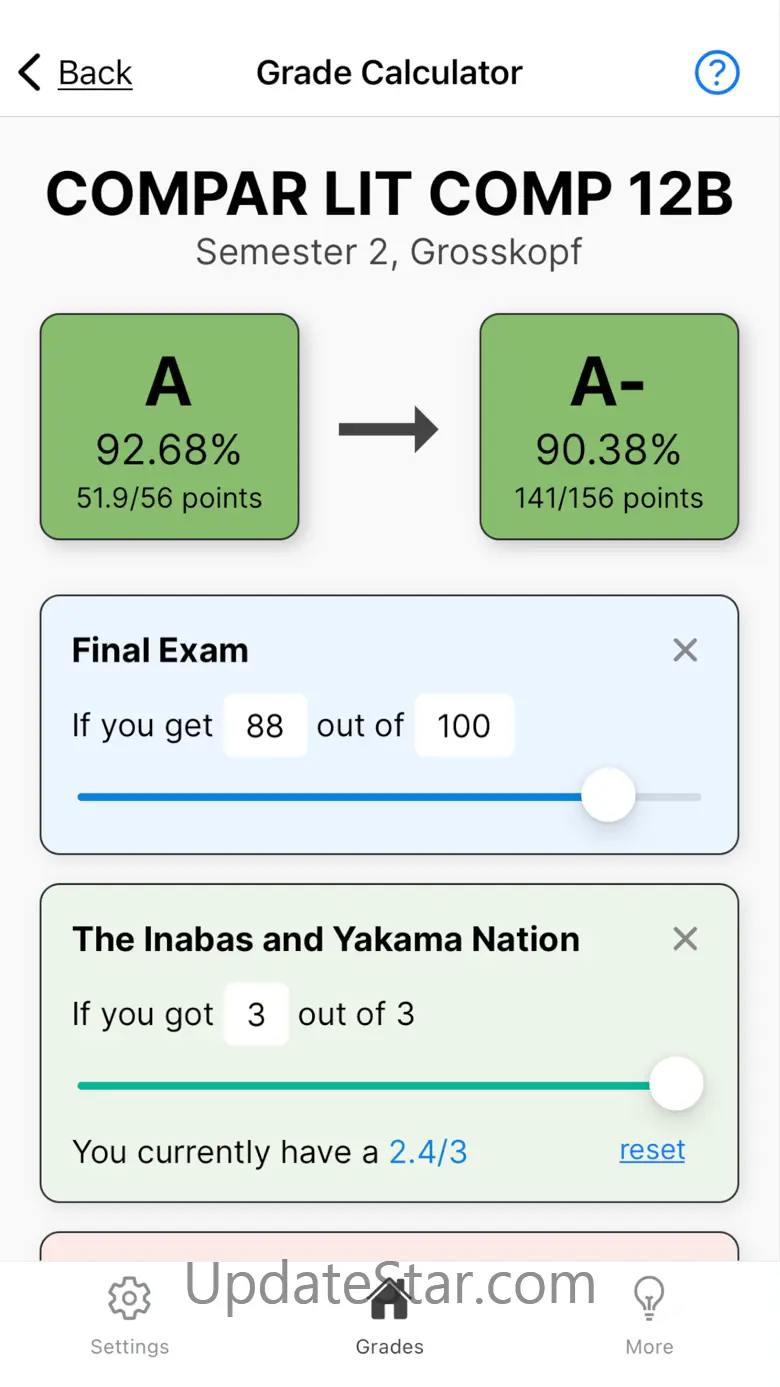780x1387 pixels.
Task: Remove the Final Exam card
Action: (x=685, y=651)
